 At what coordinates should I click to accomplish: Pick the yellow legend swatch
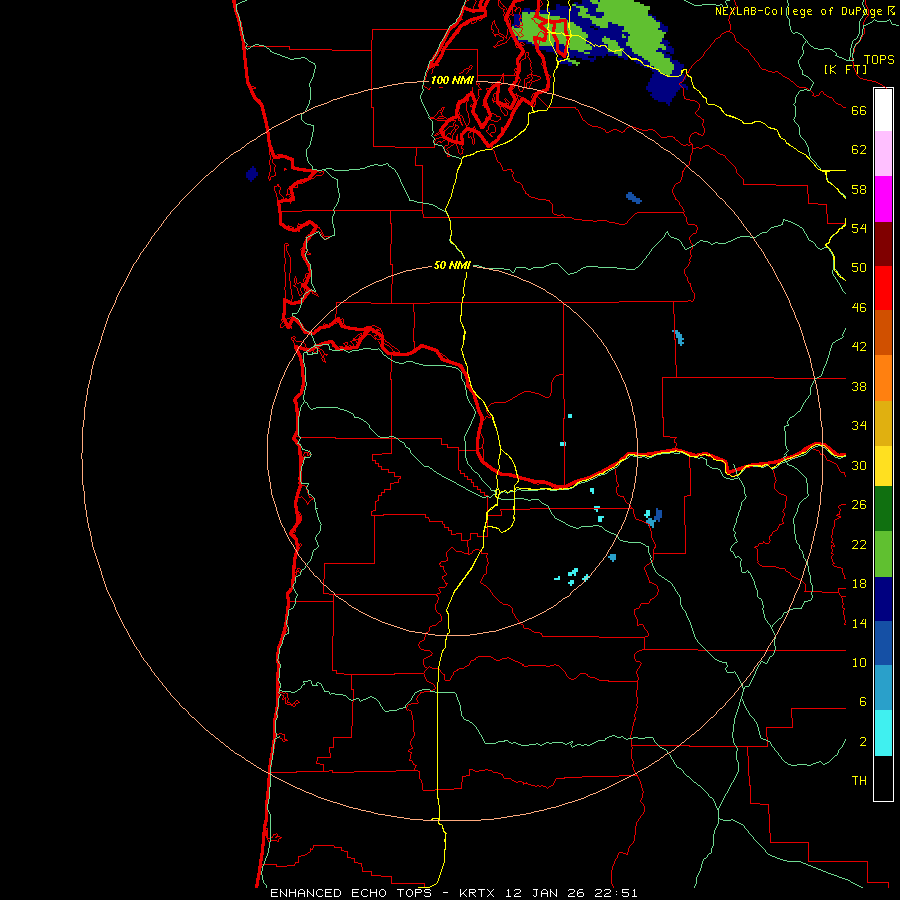[883, 466]
